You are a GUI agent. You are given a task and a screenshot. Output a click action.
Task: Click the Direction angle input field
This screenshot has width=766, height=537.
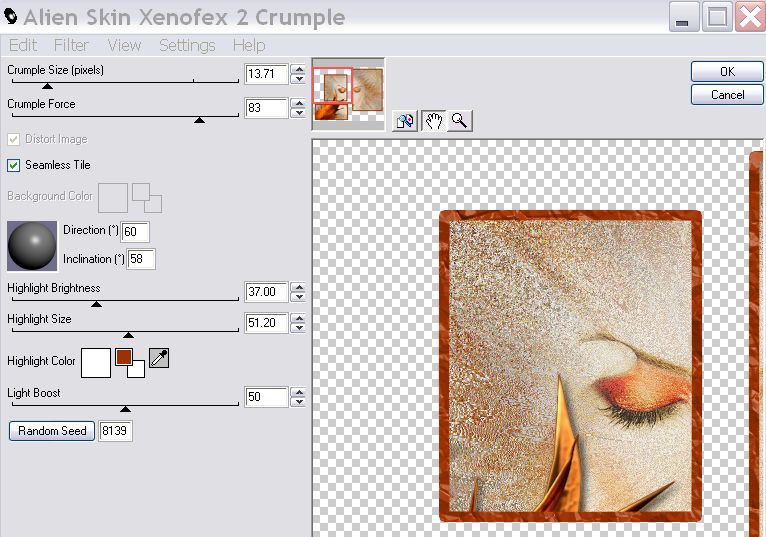click(x=135, y=232)
